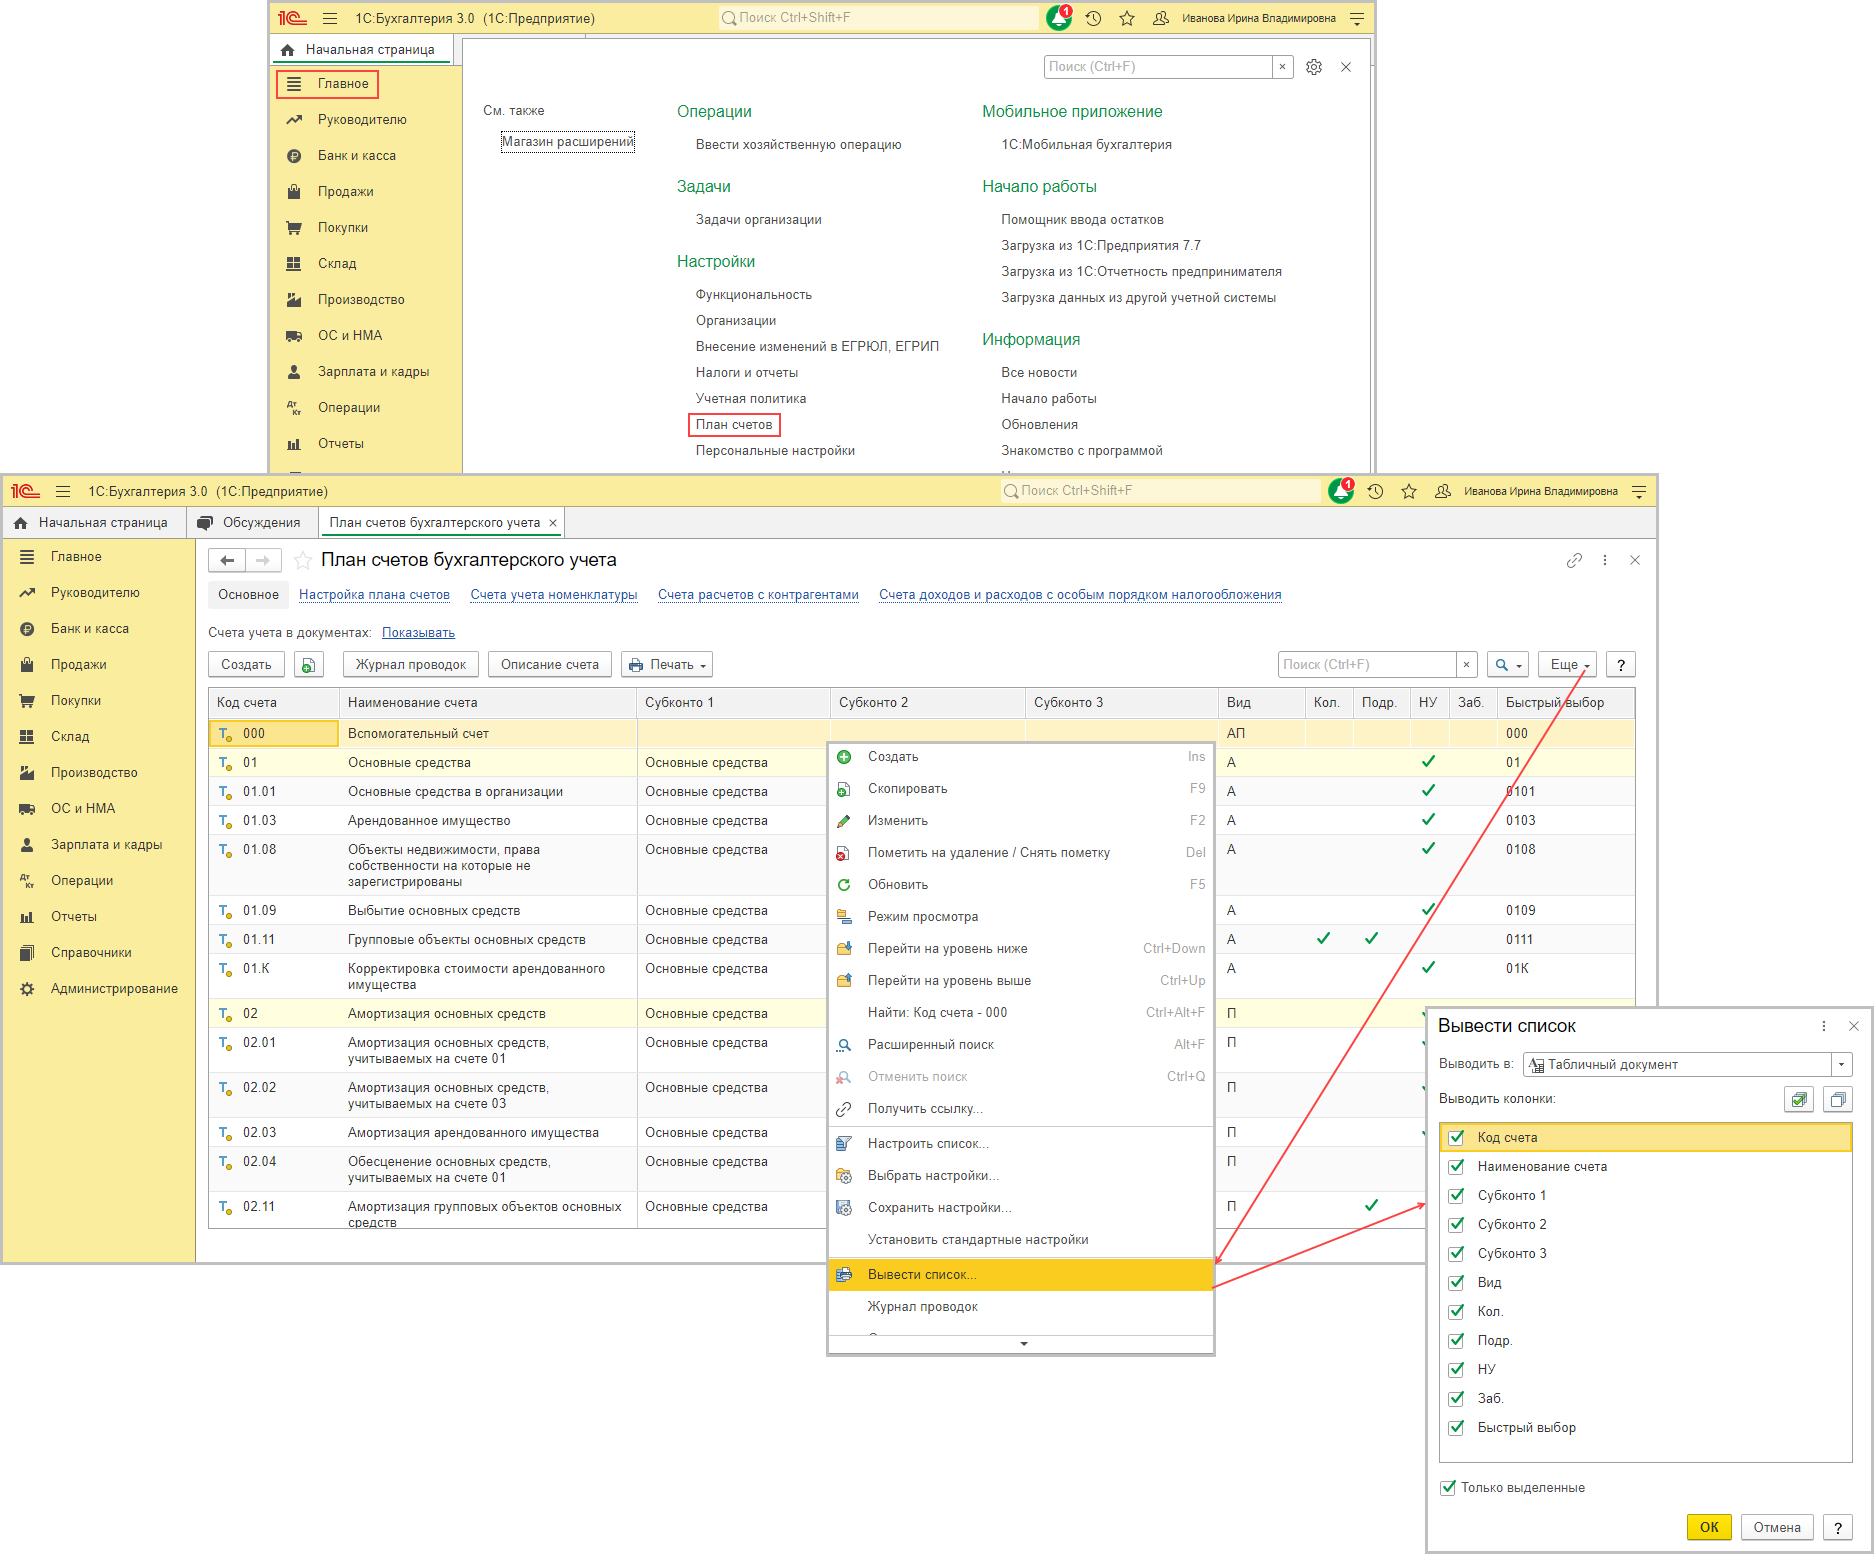1874x1554 pixels.
Task: Open the Вывести список dialog's three-dot menu
Action: click(1824, 1026)
